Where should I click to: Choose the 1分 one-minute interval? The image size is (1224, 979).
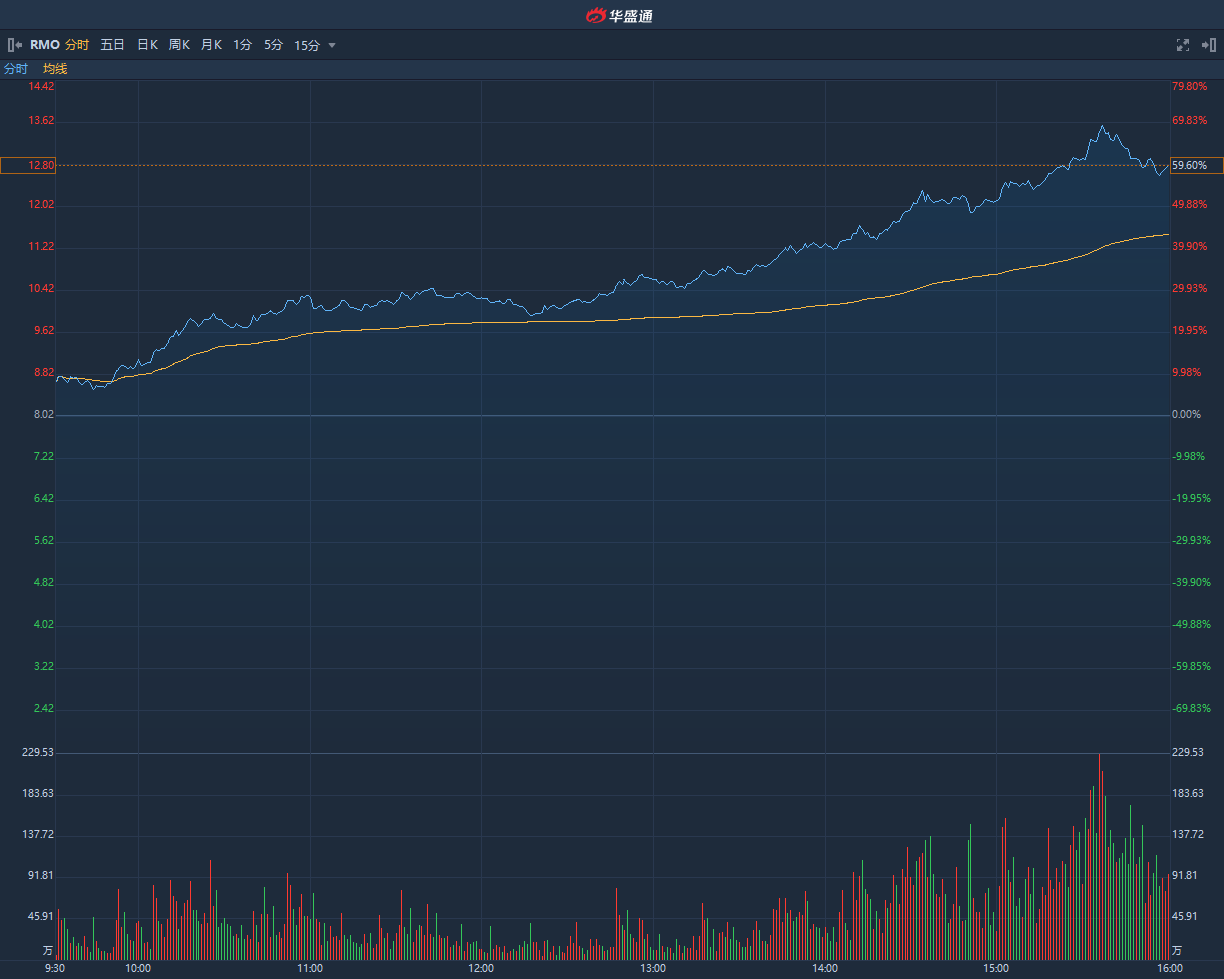coord(243,45)
